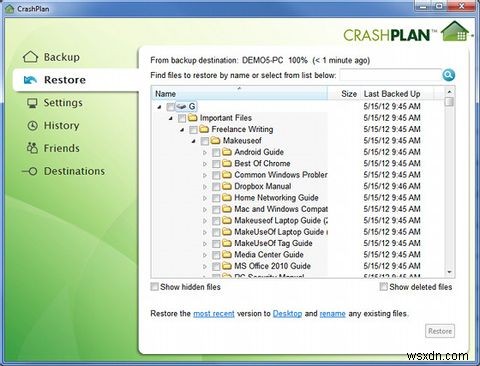This screenshot has height=366, width=480.
Task: Tick the G drive checkbox
Action: pyautogui.click(x=170, y=107)
